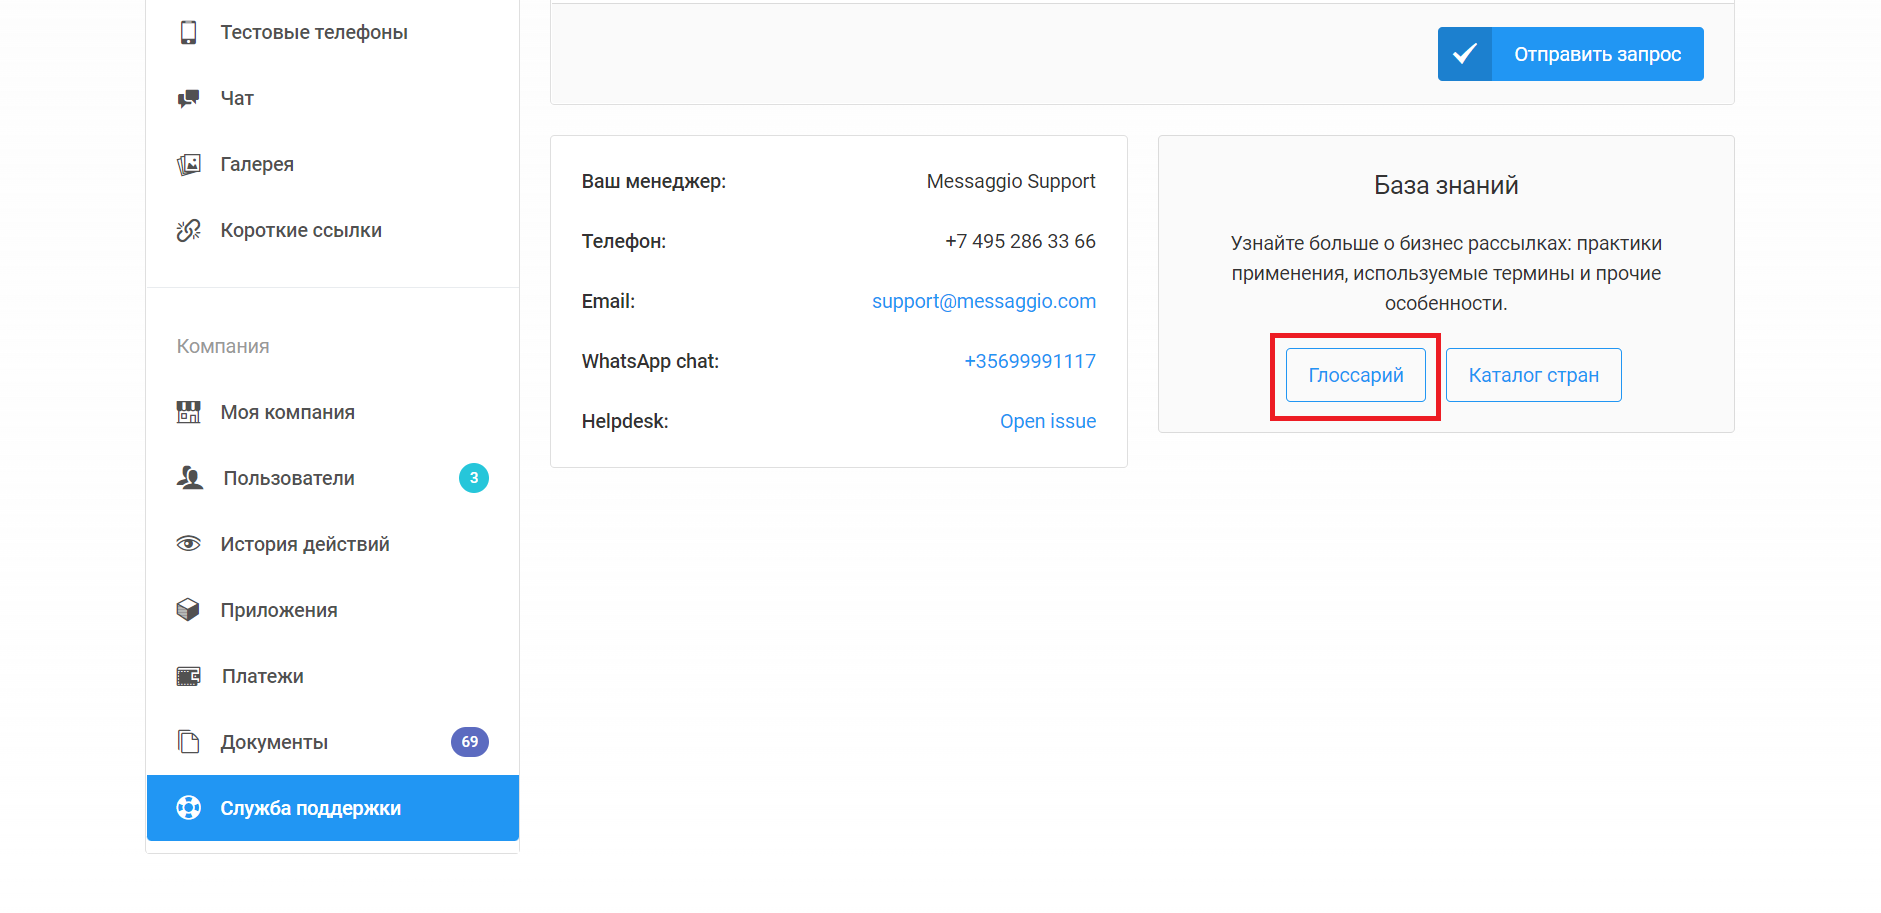The width and height of the screenshot is (1881, 913).
Task: Open the Чат menu item
Action: point(332,98)
